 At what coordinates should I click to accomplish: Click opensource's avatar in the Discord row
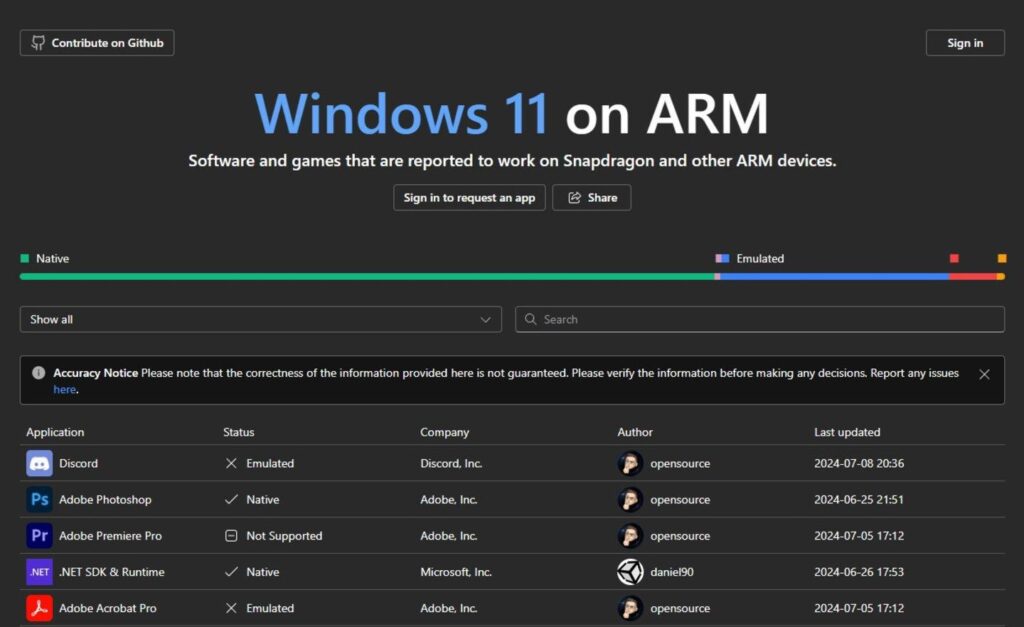point(630,463)
